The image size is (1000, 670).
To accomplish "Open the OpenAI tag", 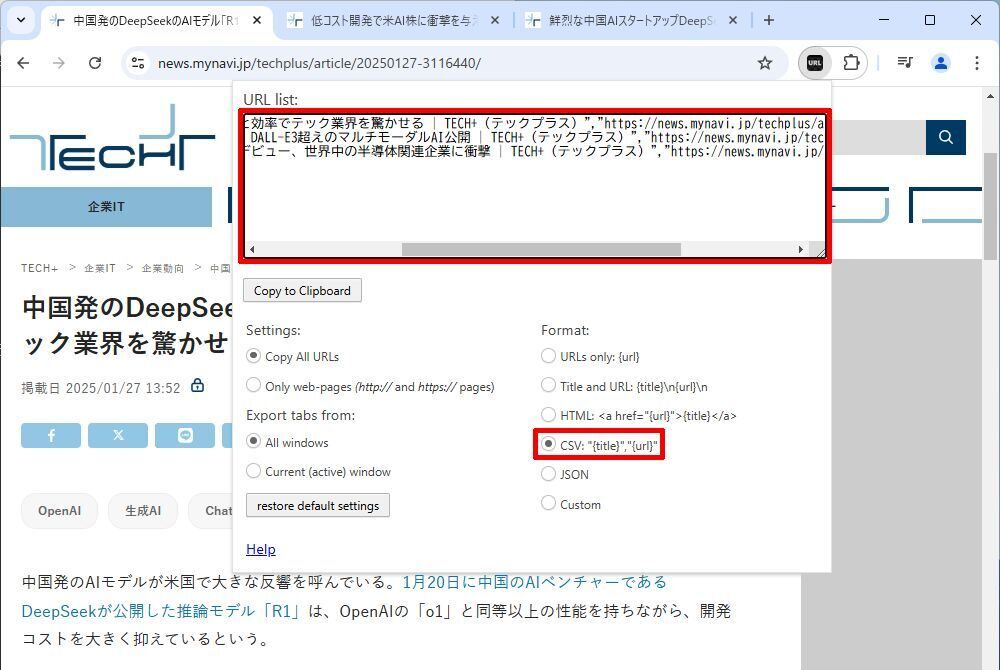I will [59, 511].
